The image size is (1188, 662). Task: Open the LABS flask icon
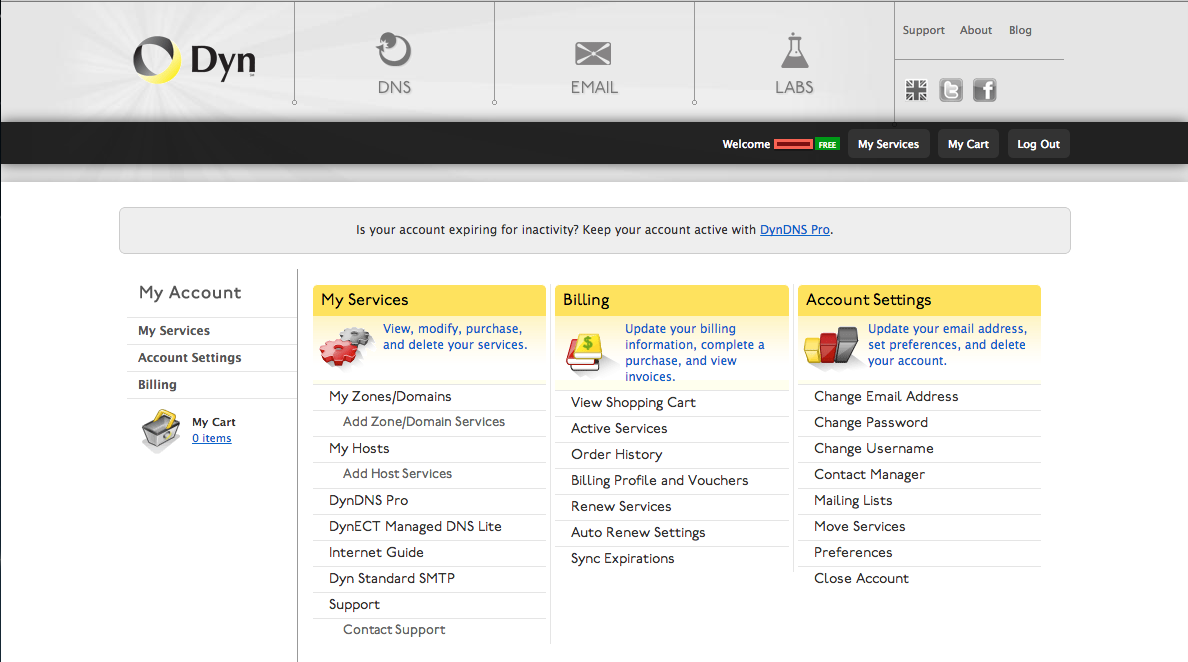(x=794, y=51)
